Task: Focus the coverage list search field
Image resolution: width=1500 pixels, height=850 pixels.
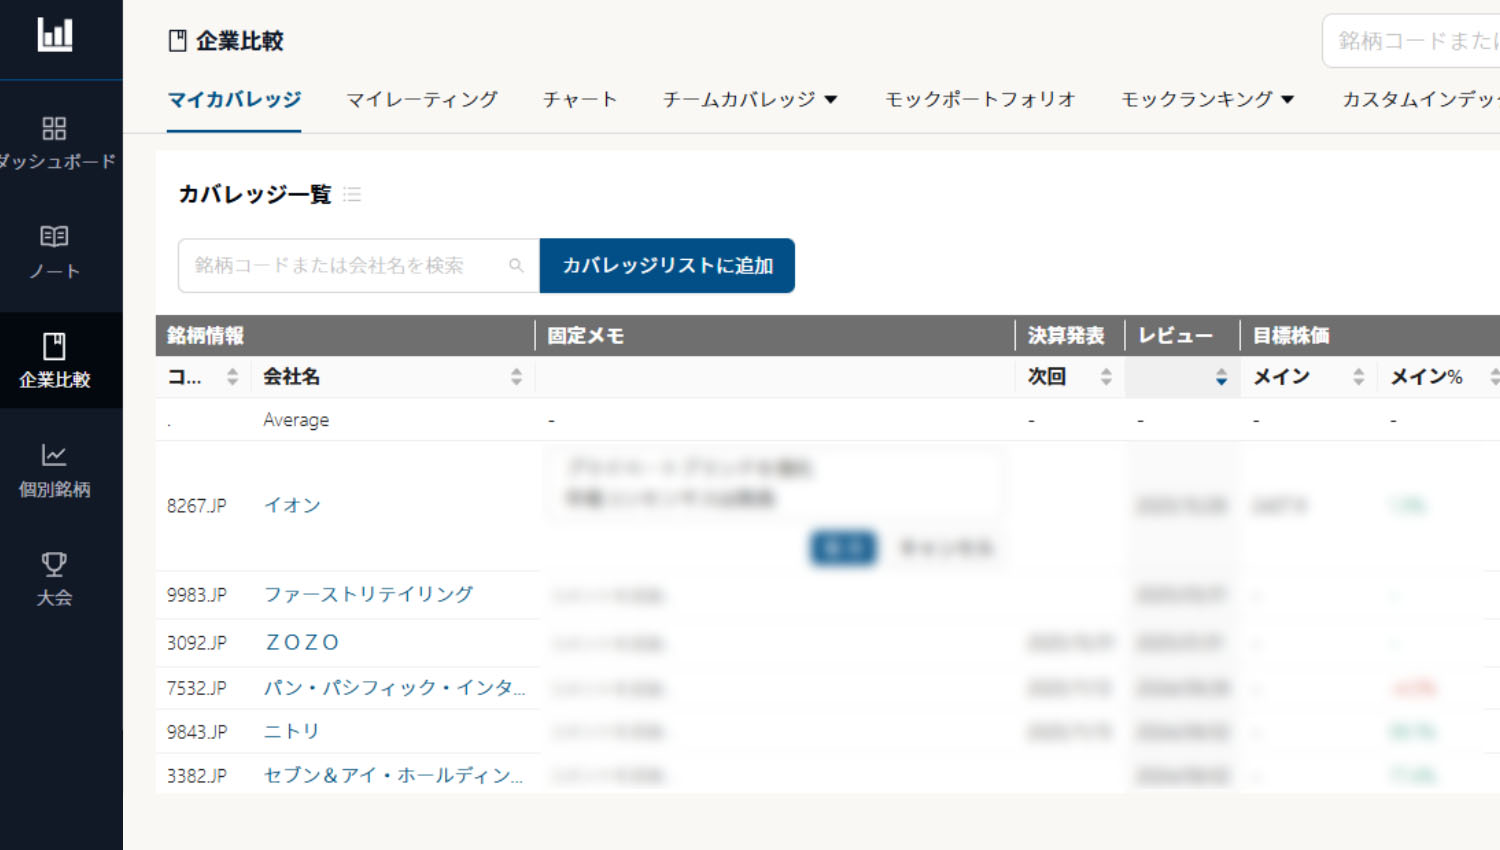Action: pyautogui.click(x=340, y=266)
